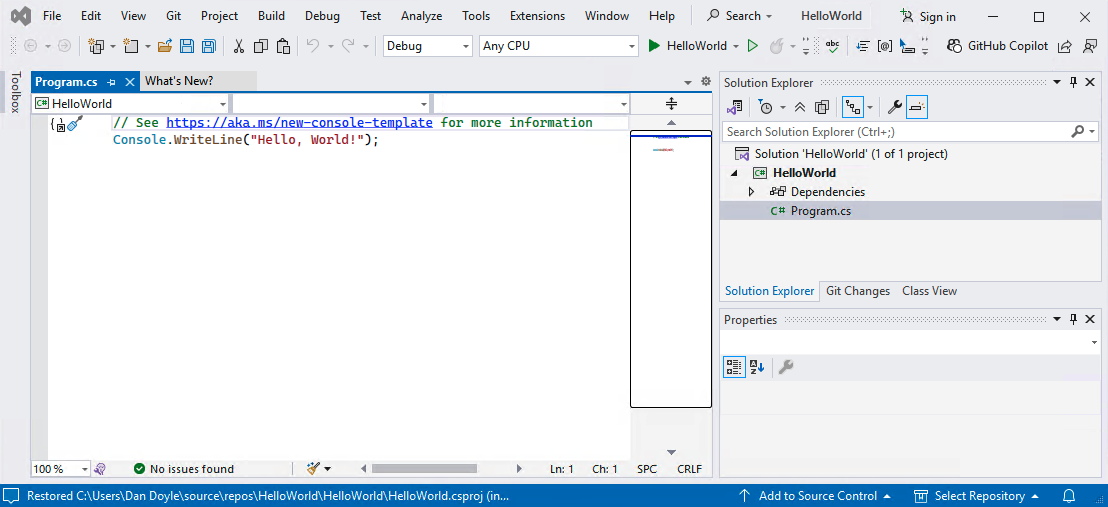Click Solution Explorer Properties wrench icon
1108x507 pixels.
895,107
